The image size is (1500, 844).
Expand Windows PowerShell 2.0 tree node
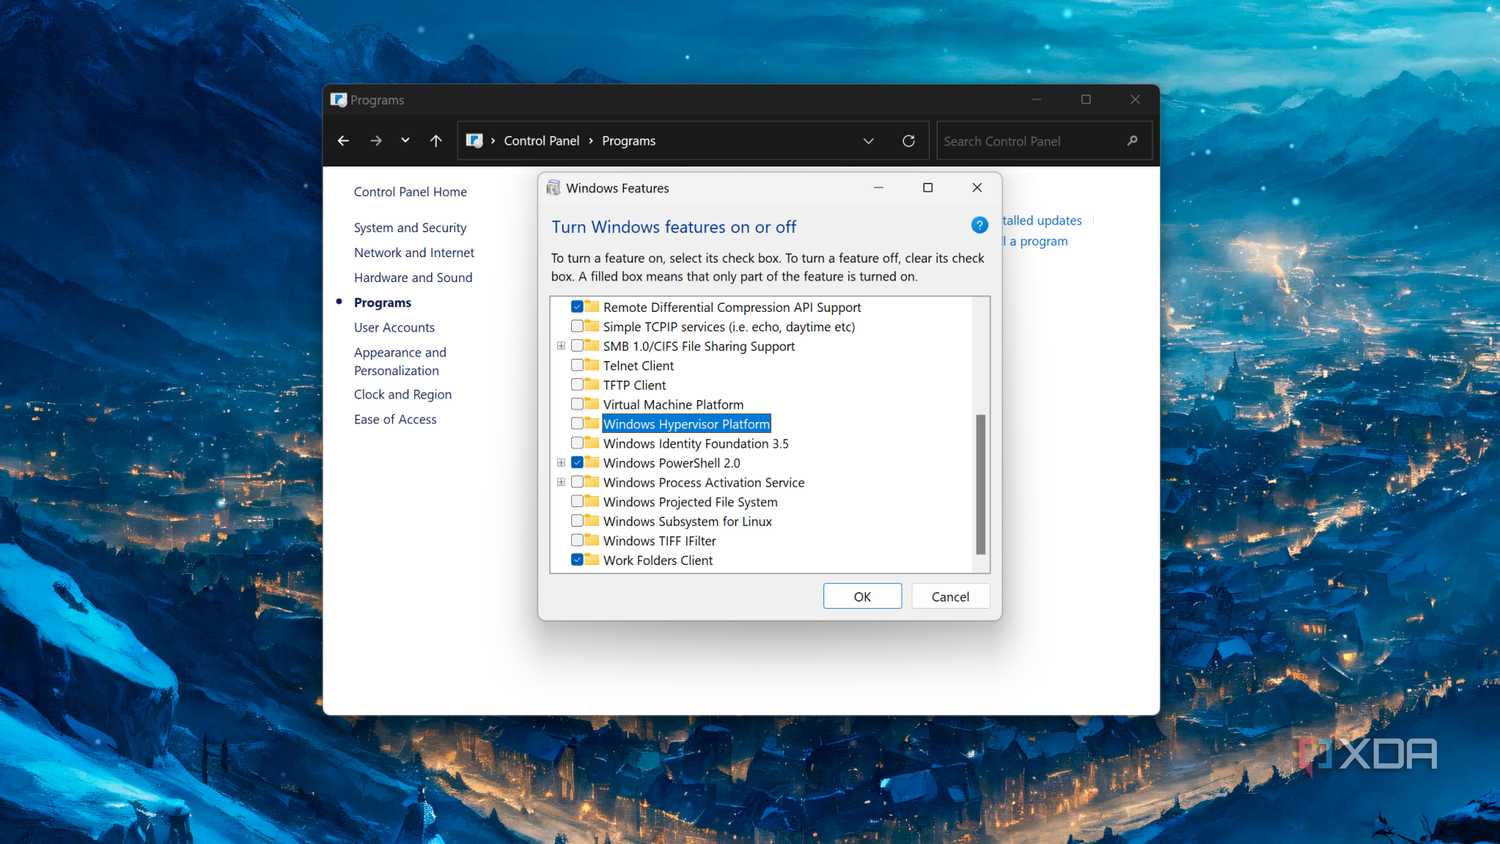561,463
